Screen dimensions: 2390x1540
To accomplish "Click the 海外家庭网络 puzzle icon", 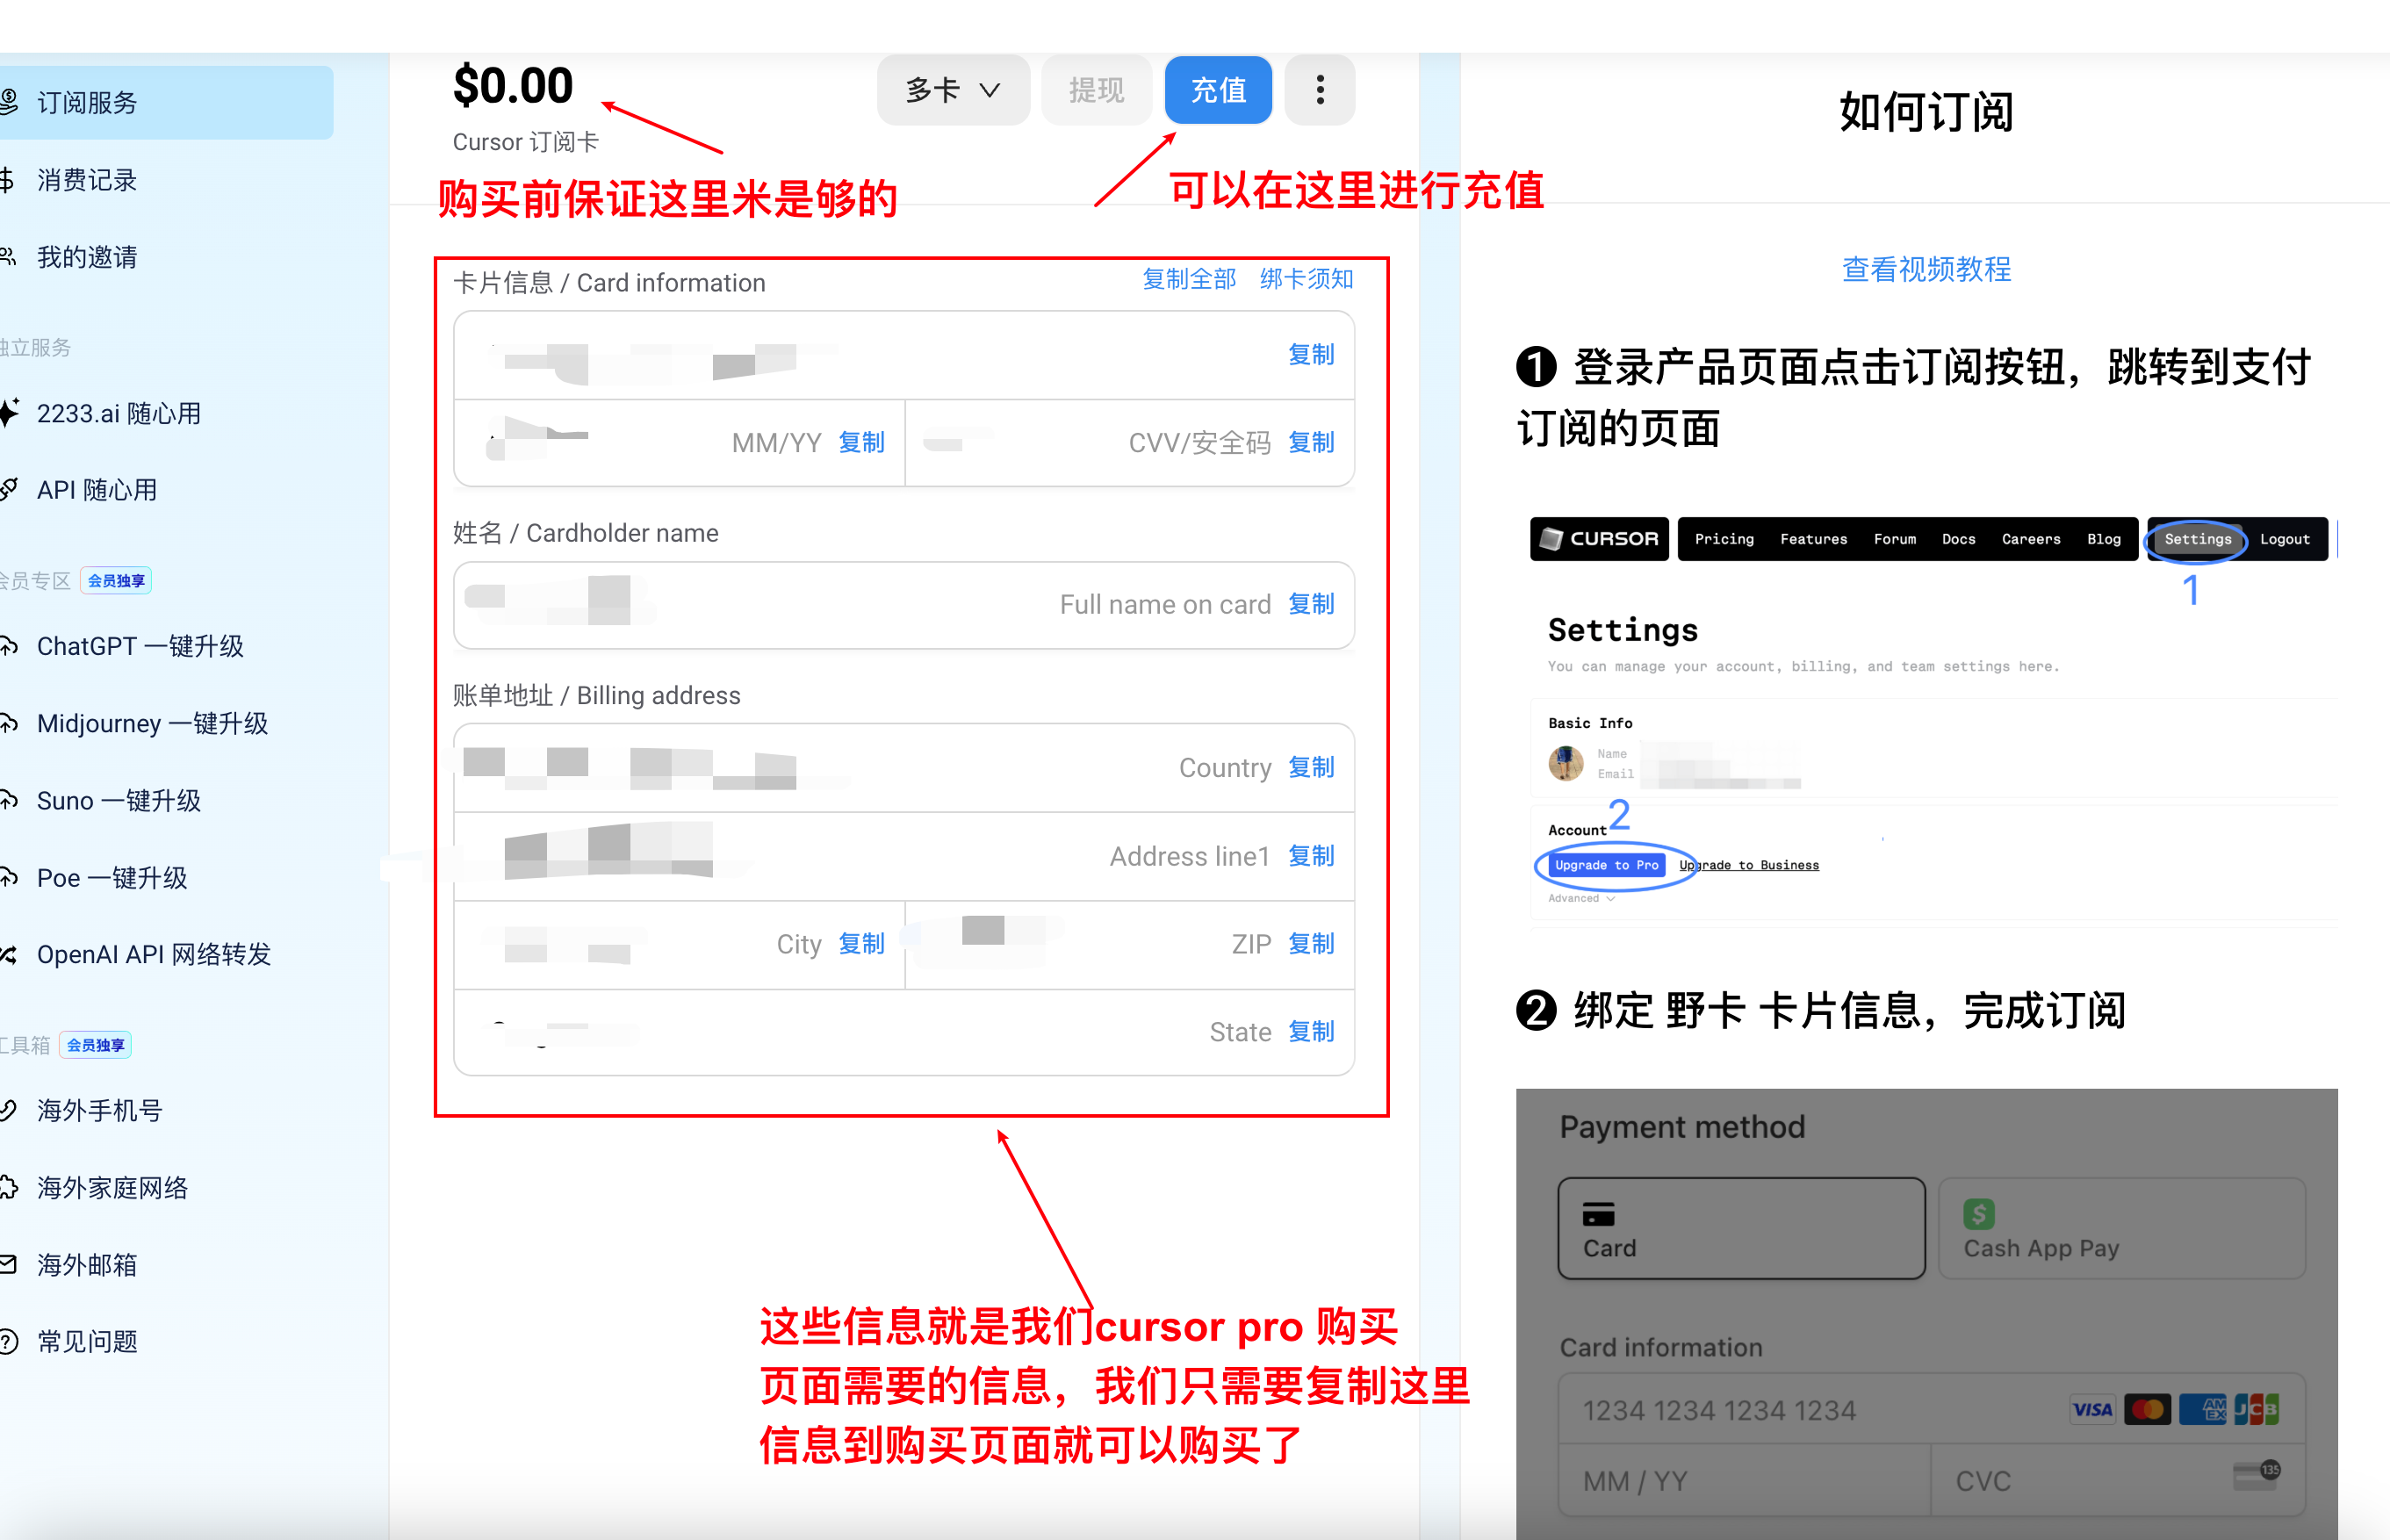I will pyautogui.click(x=9, y=1187).
